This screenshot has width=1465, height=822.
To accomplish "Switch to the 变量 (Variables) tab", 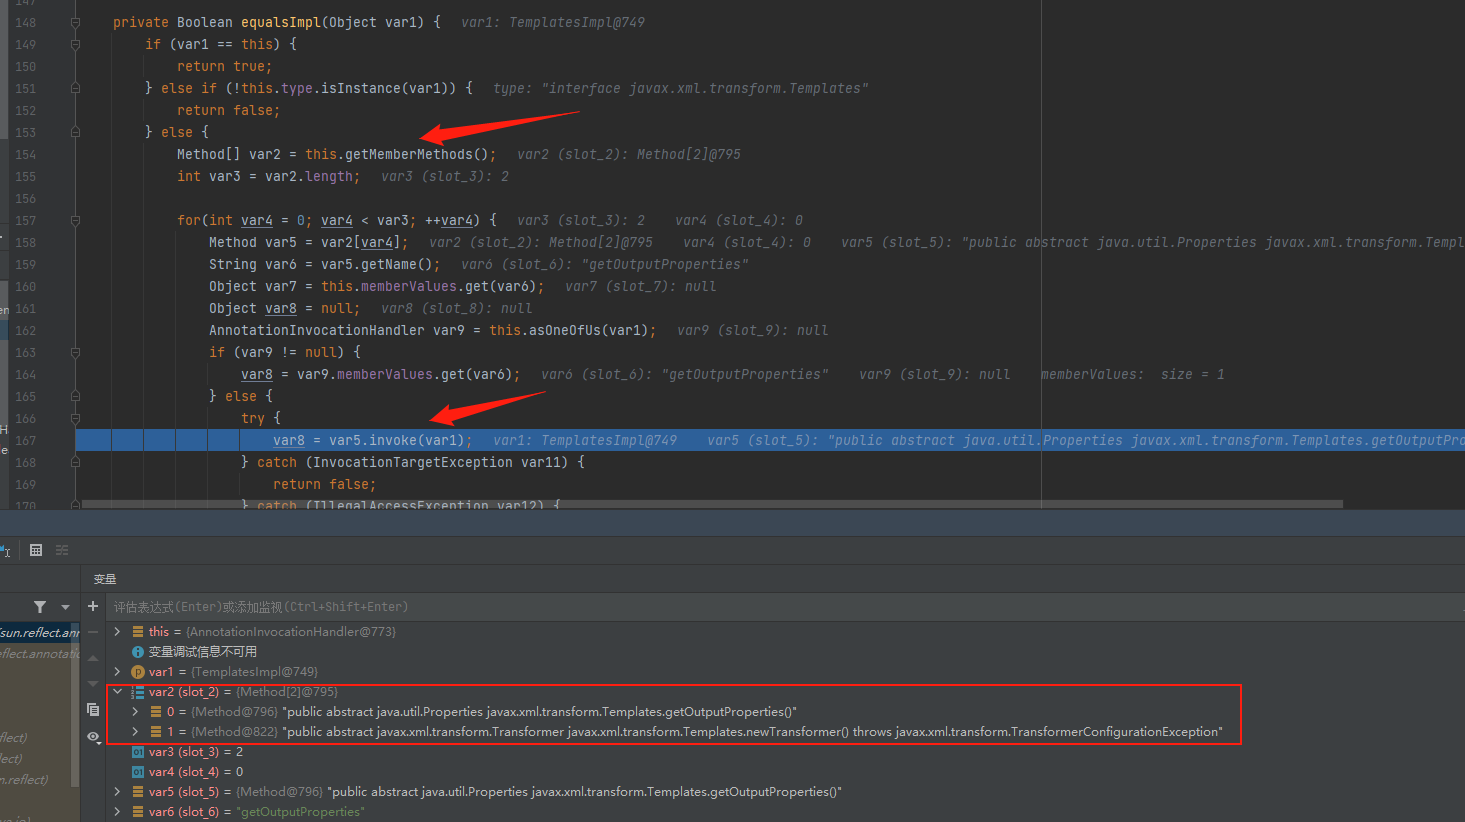I will (x=105, y=579).
